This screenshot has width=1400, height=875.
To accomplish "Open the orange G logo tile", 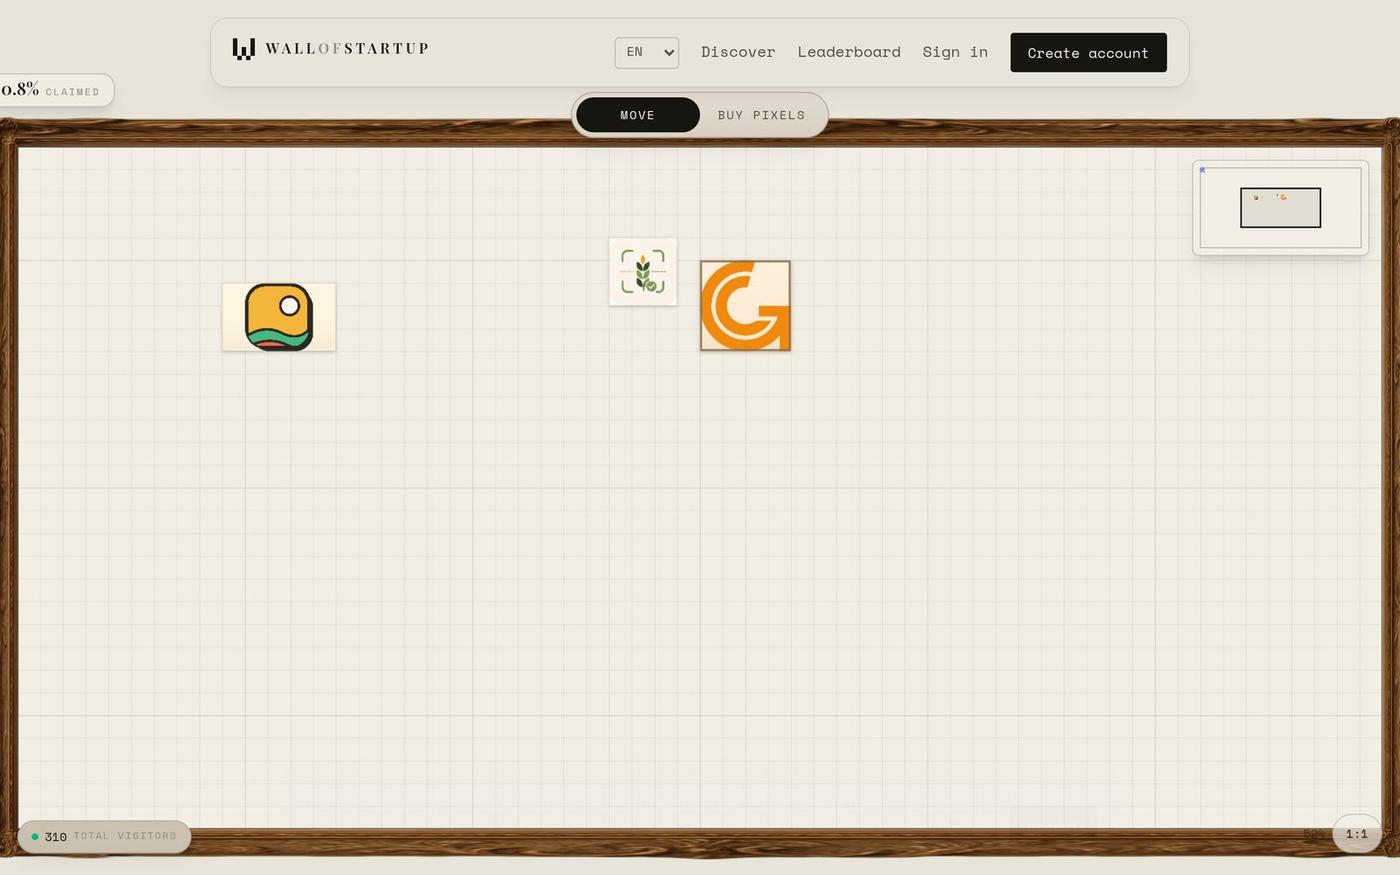I will click(745, 306).
